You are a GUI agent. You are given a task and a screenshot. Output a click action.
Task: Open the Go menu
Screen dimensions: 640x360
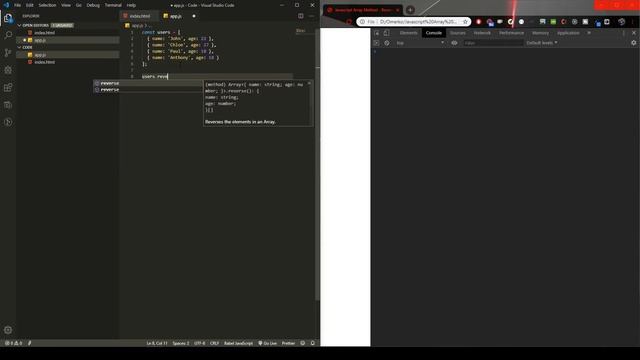point(79,5)
